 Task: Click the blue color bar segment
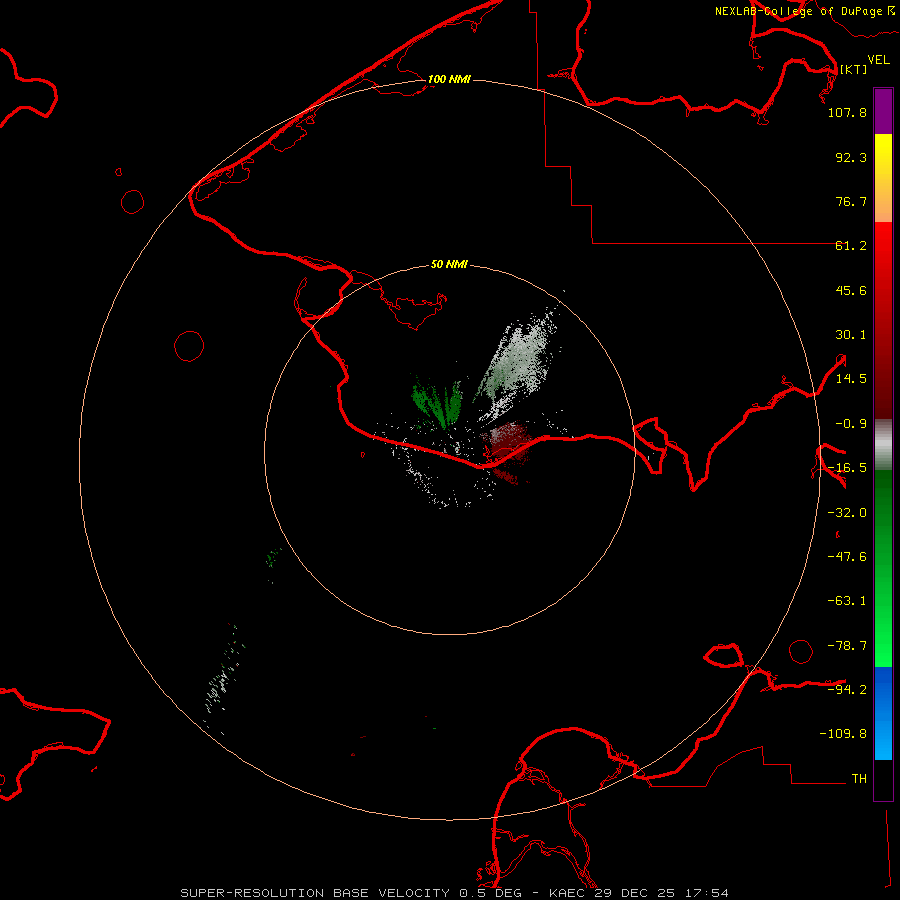pos(883,713)
